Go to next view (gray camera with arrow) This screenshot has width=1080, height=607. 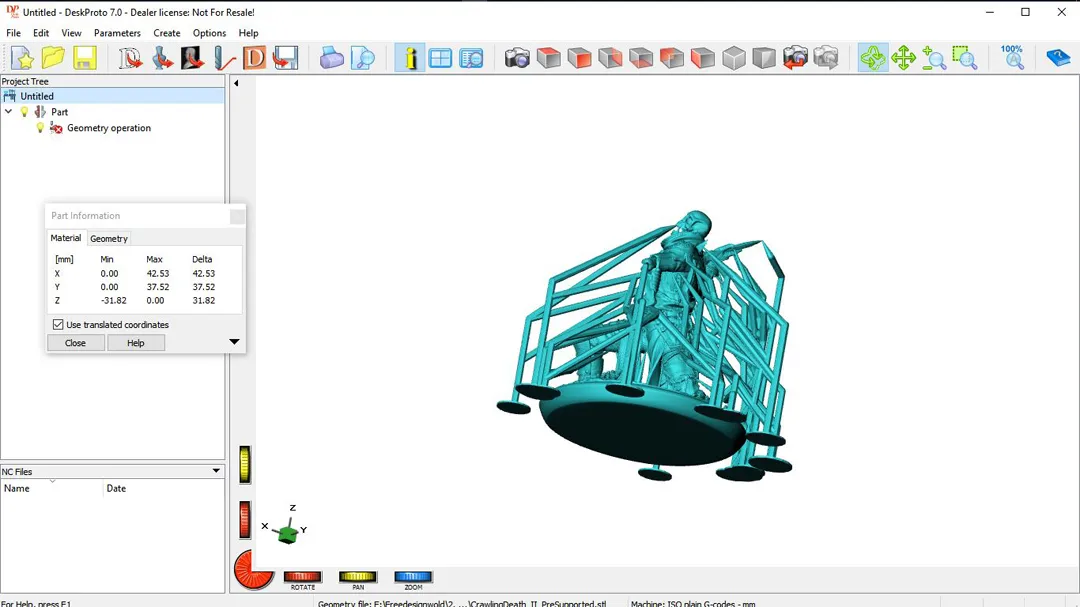coord(826,58)
